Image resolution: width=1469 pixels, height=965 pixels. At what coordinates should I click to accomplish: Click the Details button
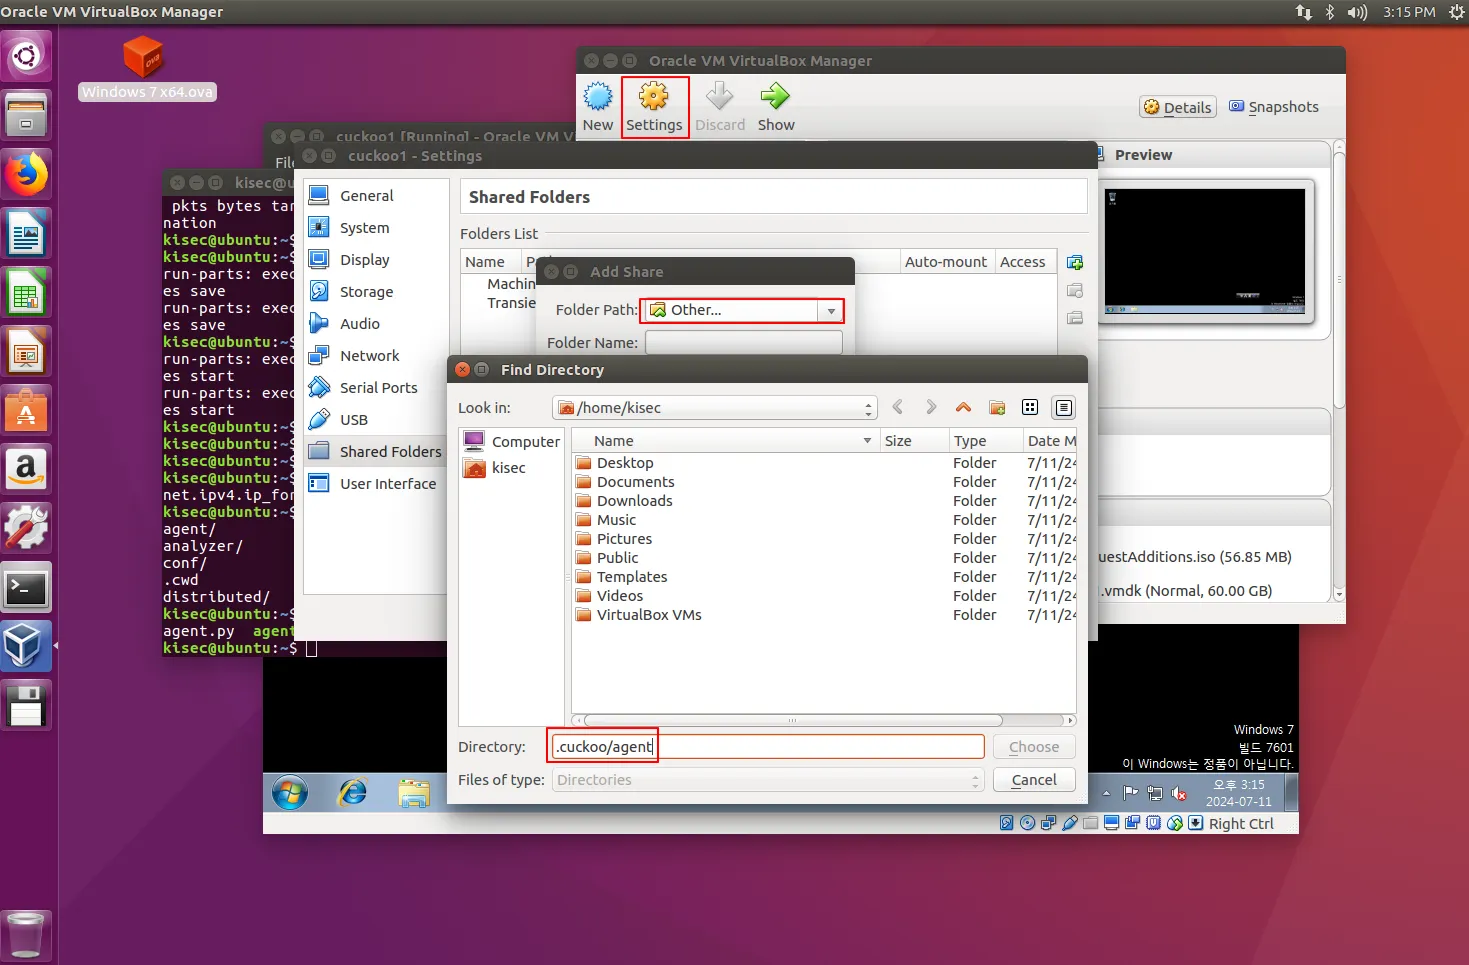[x=1178, y=107]
